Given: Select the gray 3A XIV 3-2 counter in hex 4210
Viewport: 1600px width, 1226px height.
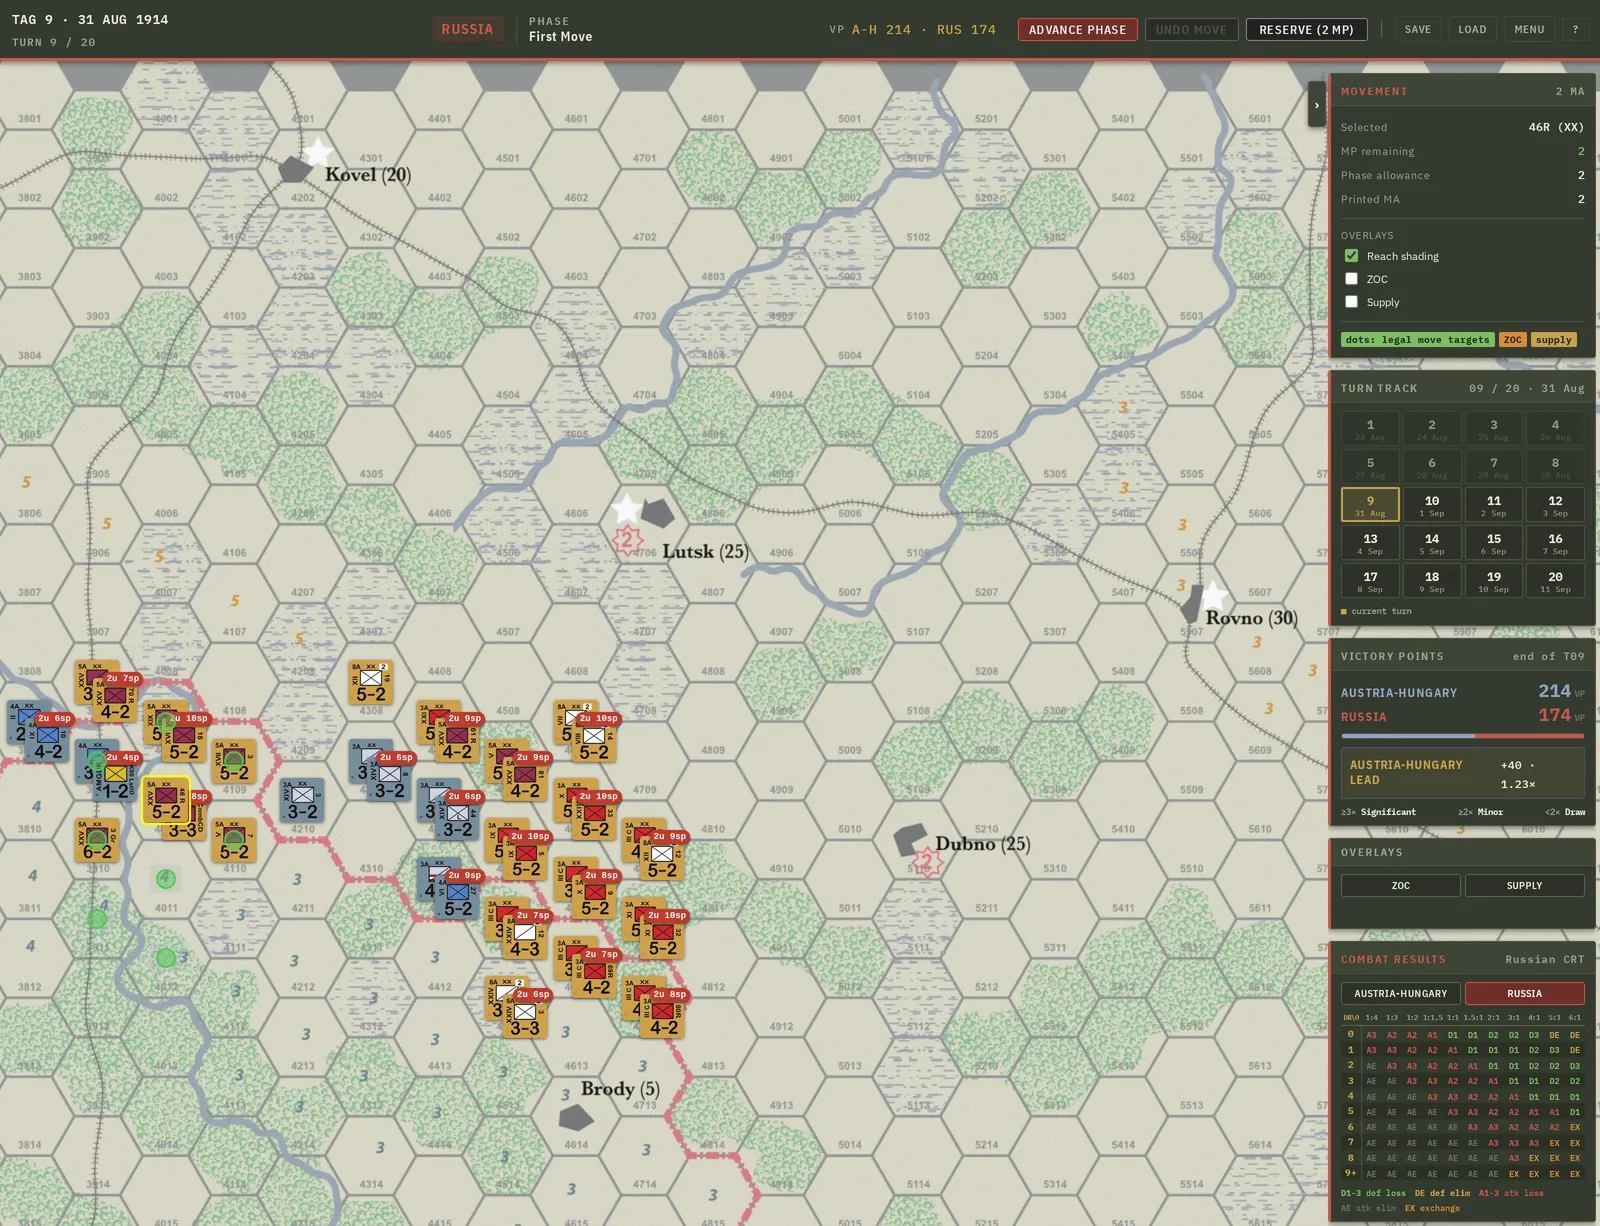Looking at the screenshot, I should click(x=302, y=801).
